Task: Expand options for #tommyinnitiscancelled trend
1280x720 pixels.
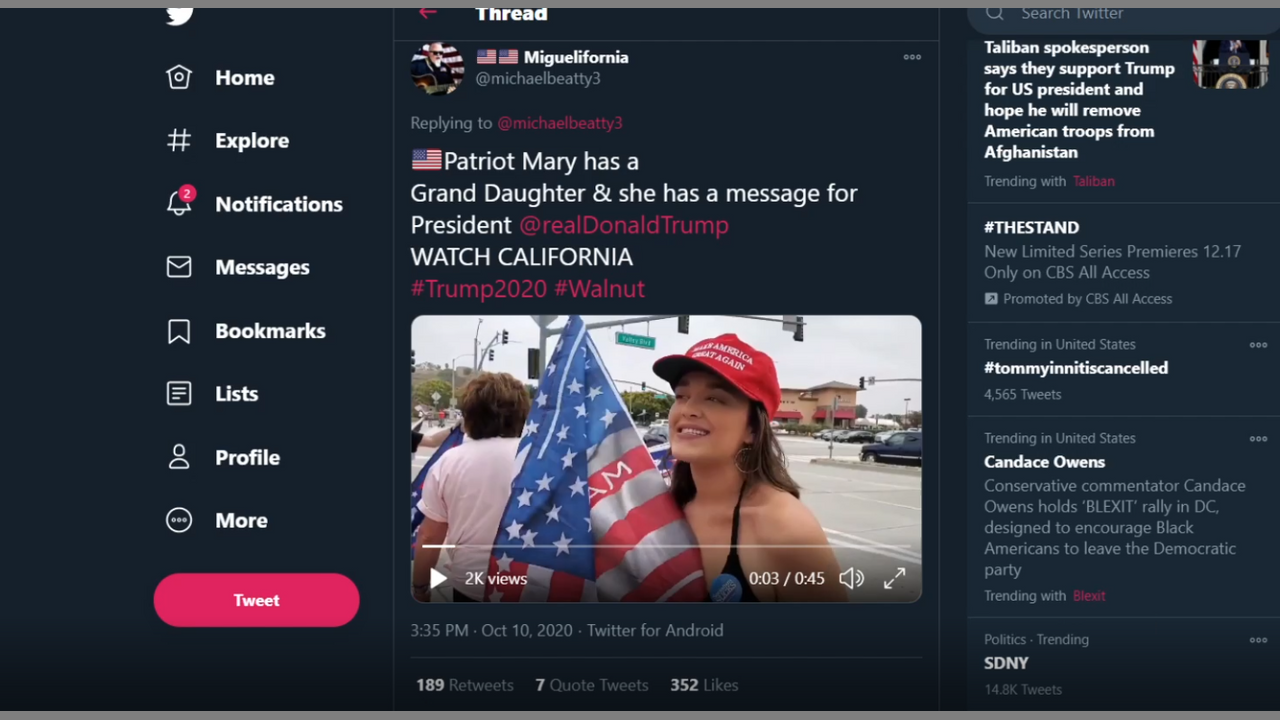Action: click(1258, 345)
